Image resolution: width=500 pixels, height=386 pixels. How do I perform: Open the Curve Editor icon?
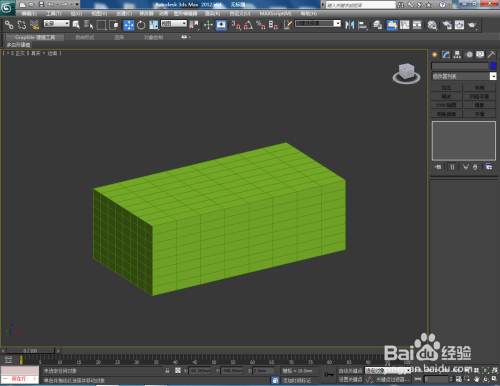click(405, 25)
